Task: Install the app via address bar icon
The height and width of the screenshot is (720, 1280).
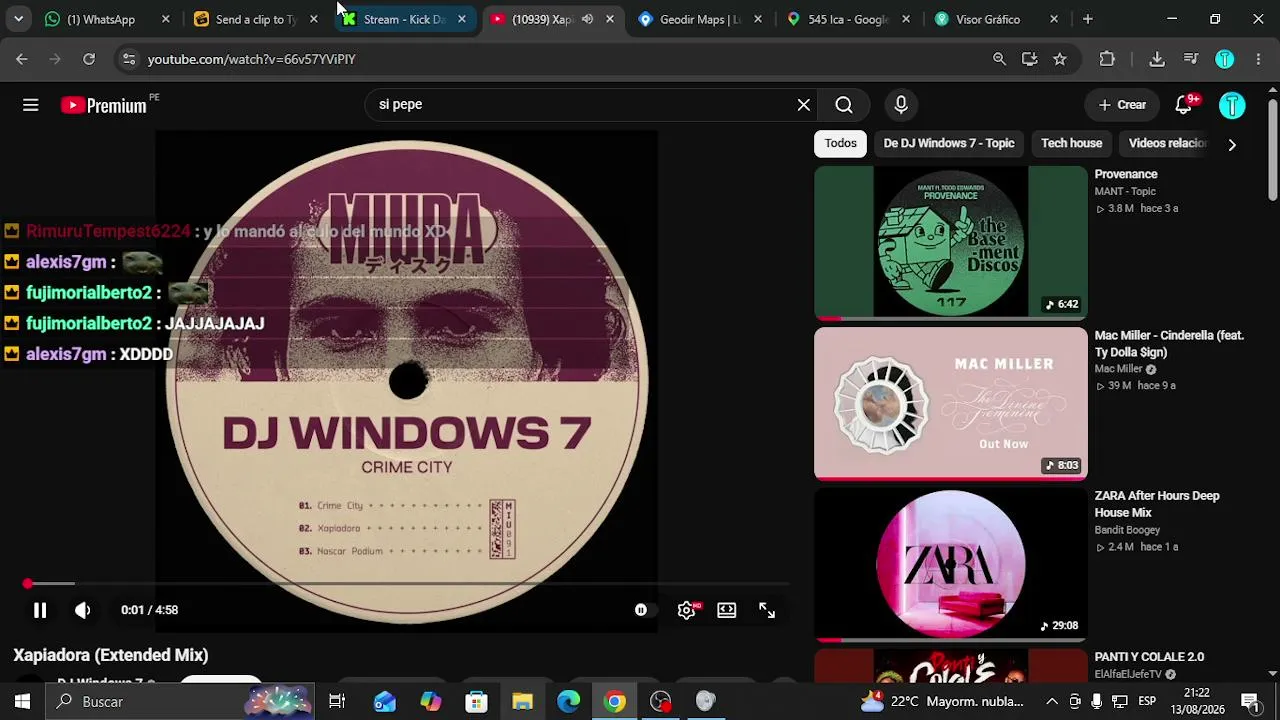Action: click(1030, 59)
